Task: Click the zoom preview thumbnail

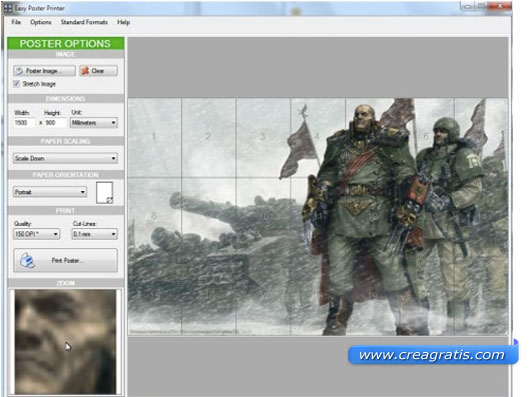Action: tap(65, 342)
